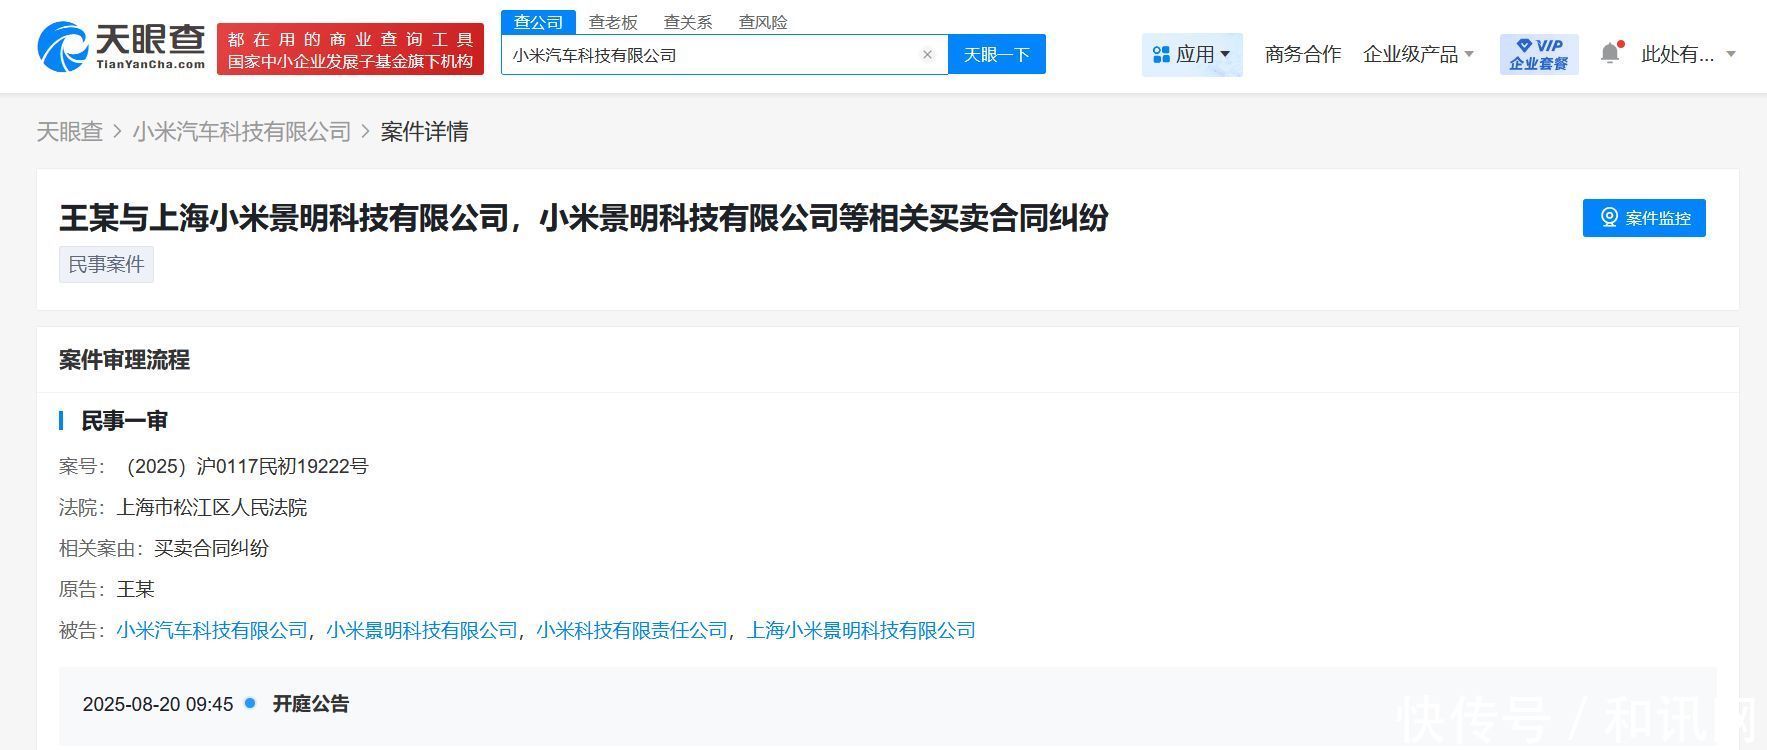This screenshot has height=750, width=1767.
Task: Click the 天眼一下 search button
Action: pos(996,55)
